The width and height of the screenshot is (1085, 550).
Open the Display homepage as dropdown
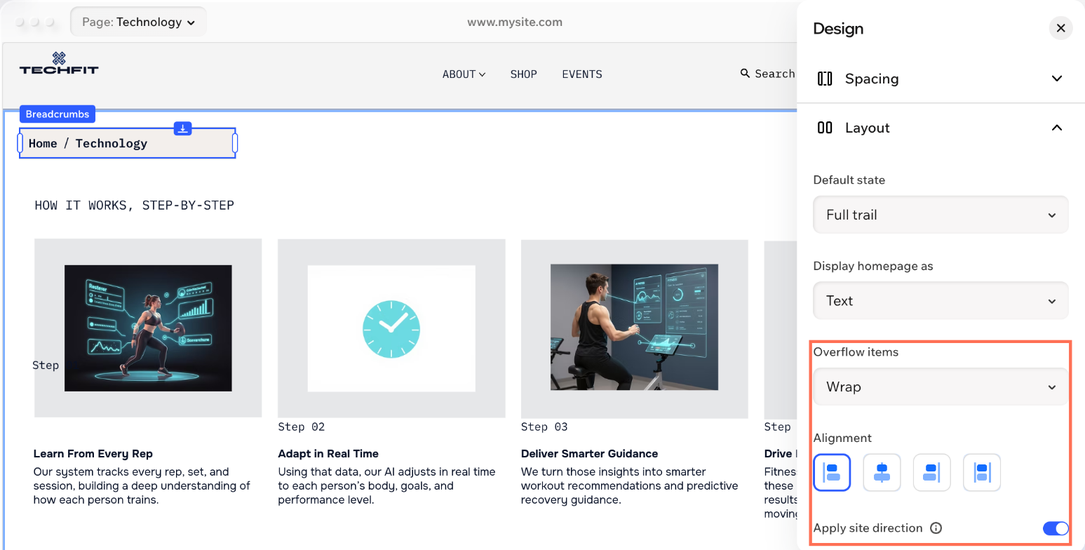(x=940, y=301)
